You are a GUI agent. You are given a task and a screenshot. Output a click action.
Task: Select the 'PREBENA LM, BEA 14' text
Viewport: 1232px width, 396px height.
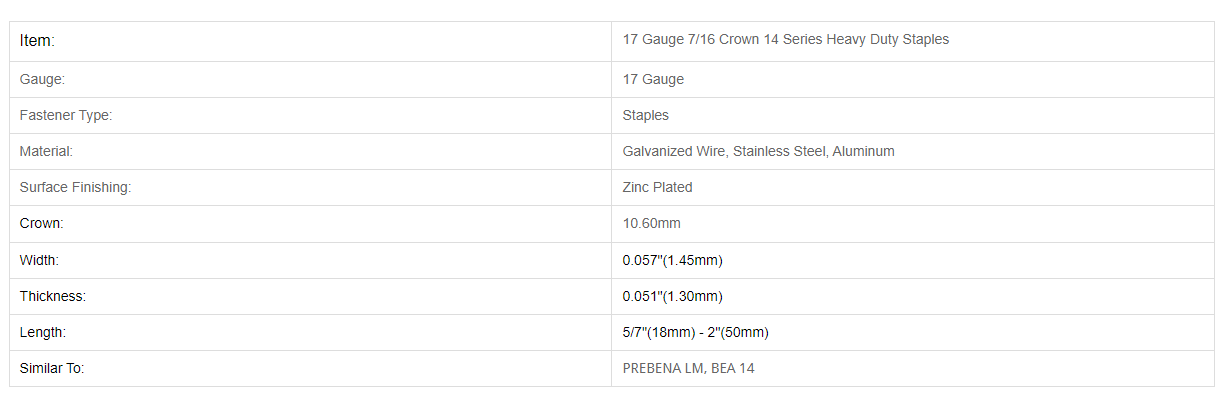[689, 368]
